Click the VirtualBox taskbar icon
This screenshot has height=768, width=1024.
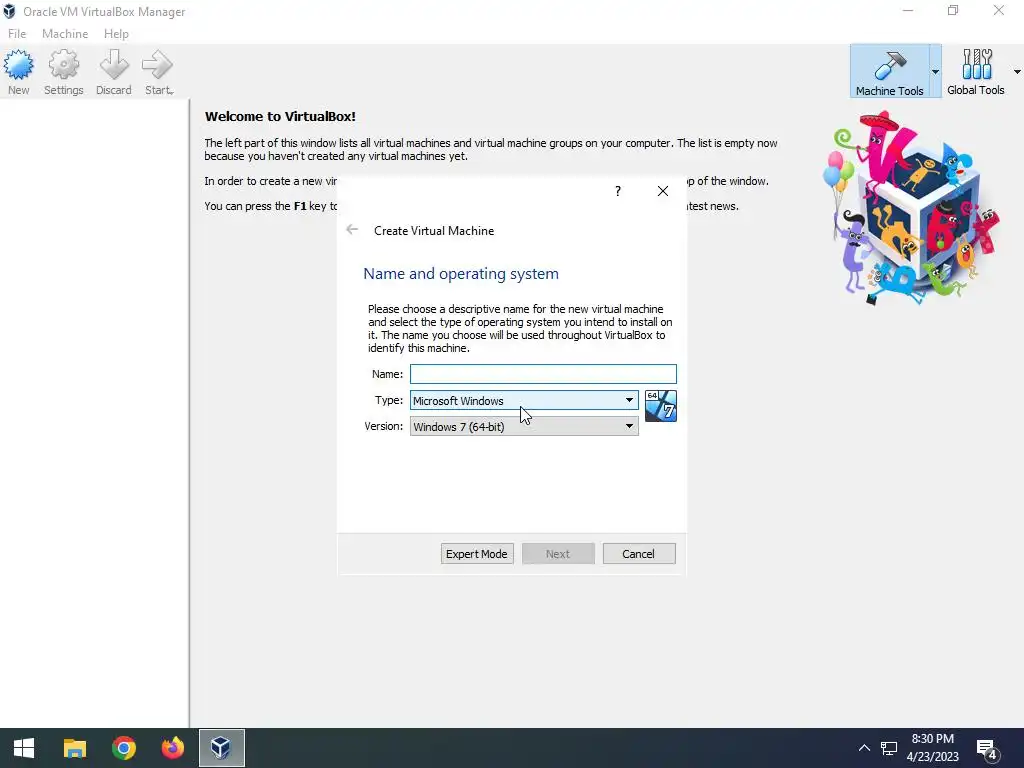coord(221,748)
